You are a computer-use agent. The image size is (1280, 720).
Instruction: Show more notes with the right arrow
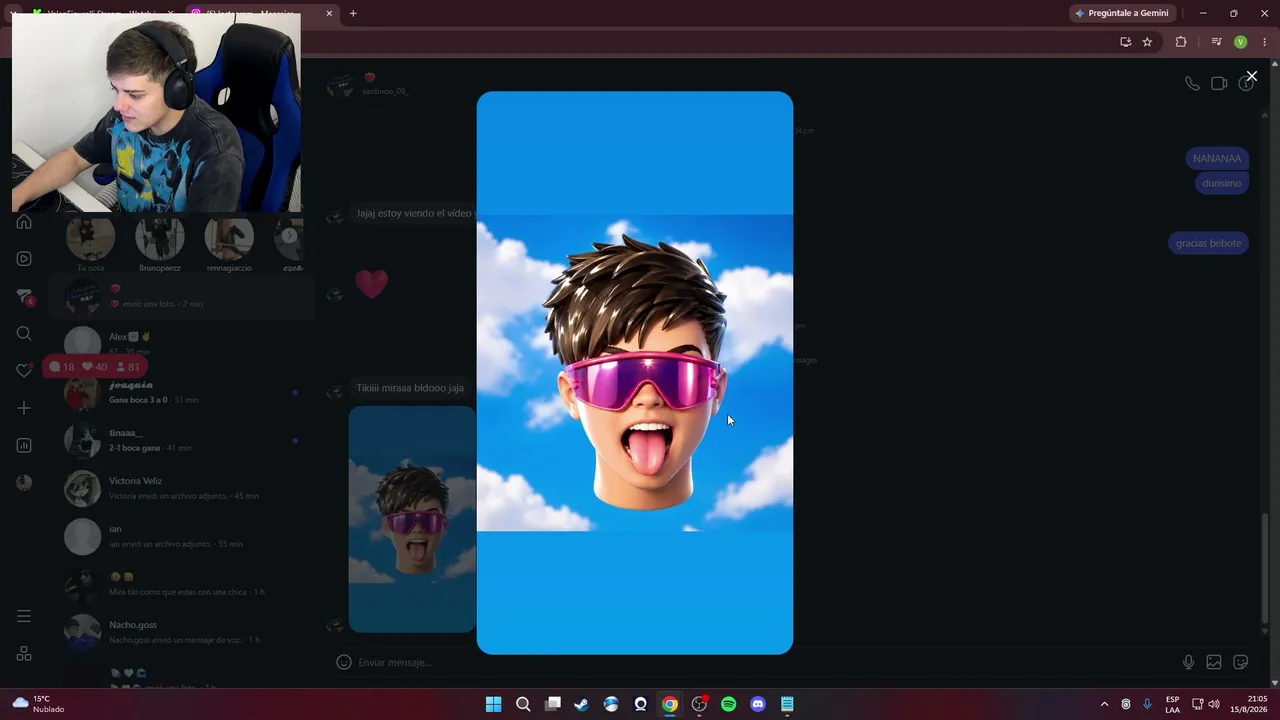click(289, 236)
